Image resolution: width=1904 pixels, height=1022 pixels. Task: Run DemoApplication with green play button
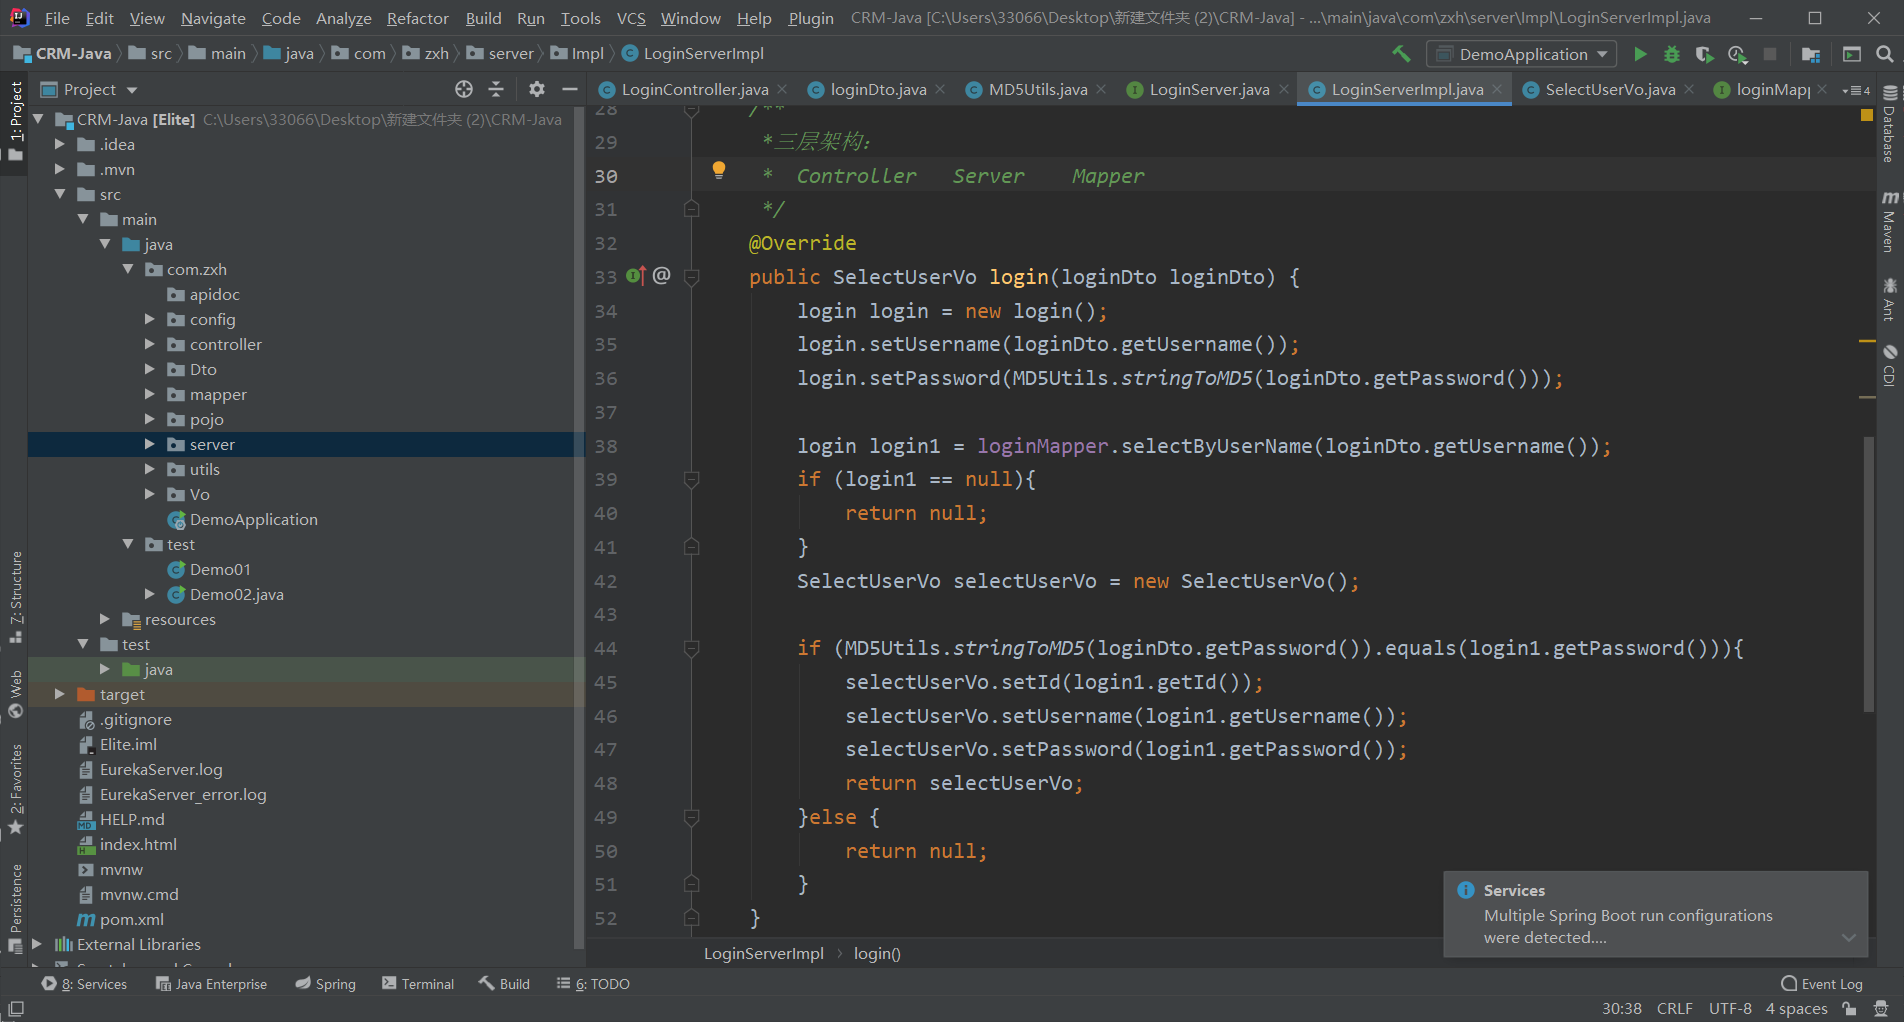(1640, 54)
